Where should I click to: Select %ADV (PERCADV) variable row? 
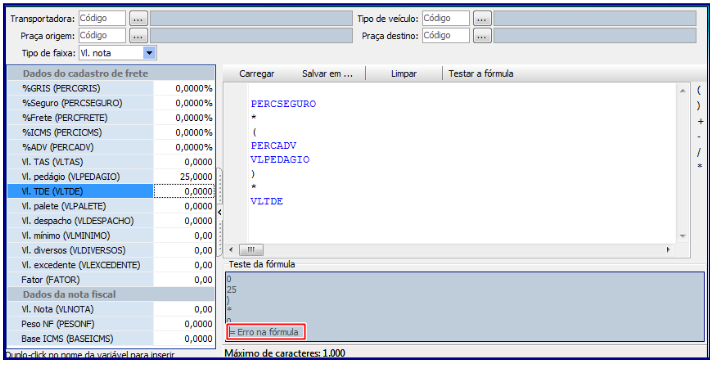pyautogui.click(x=111, y=147)
